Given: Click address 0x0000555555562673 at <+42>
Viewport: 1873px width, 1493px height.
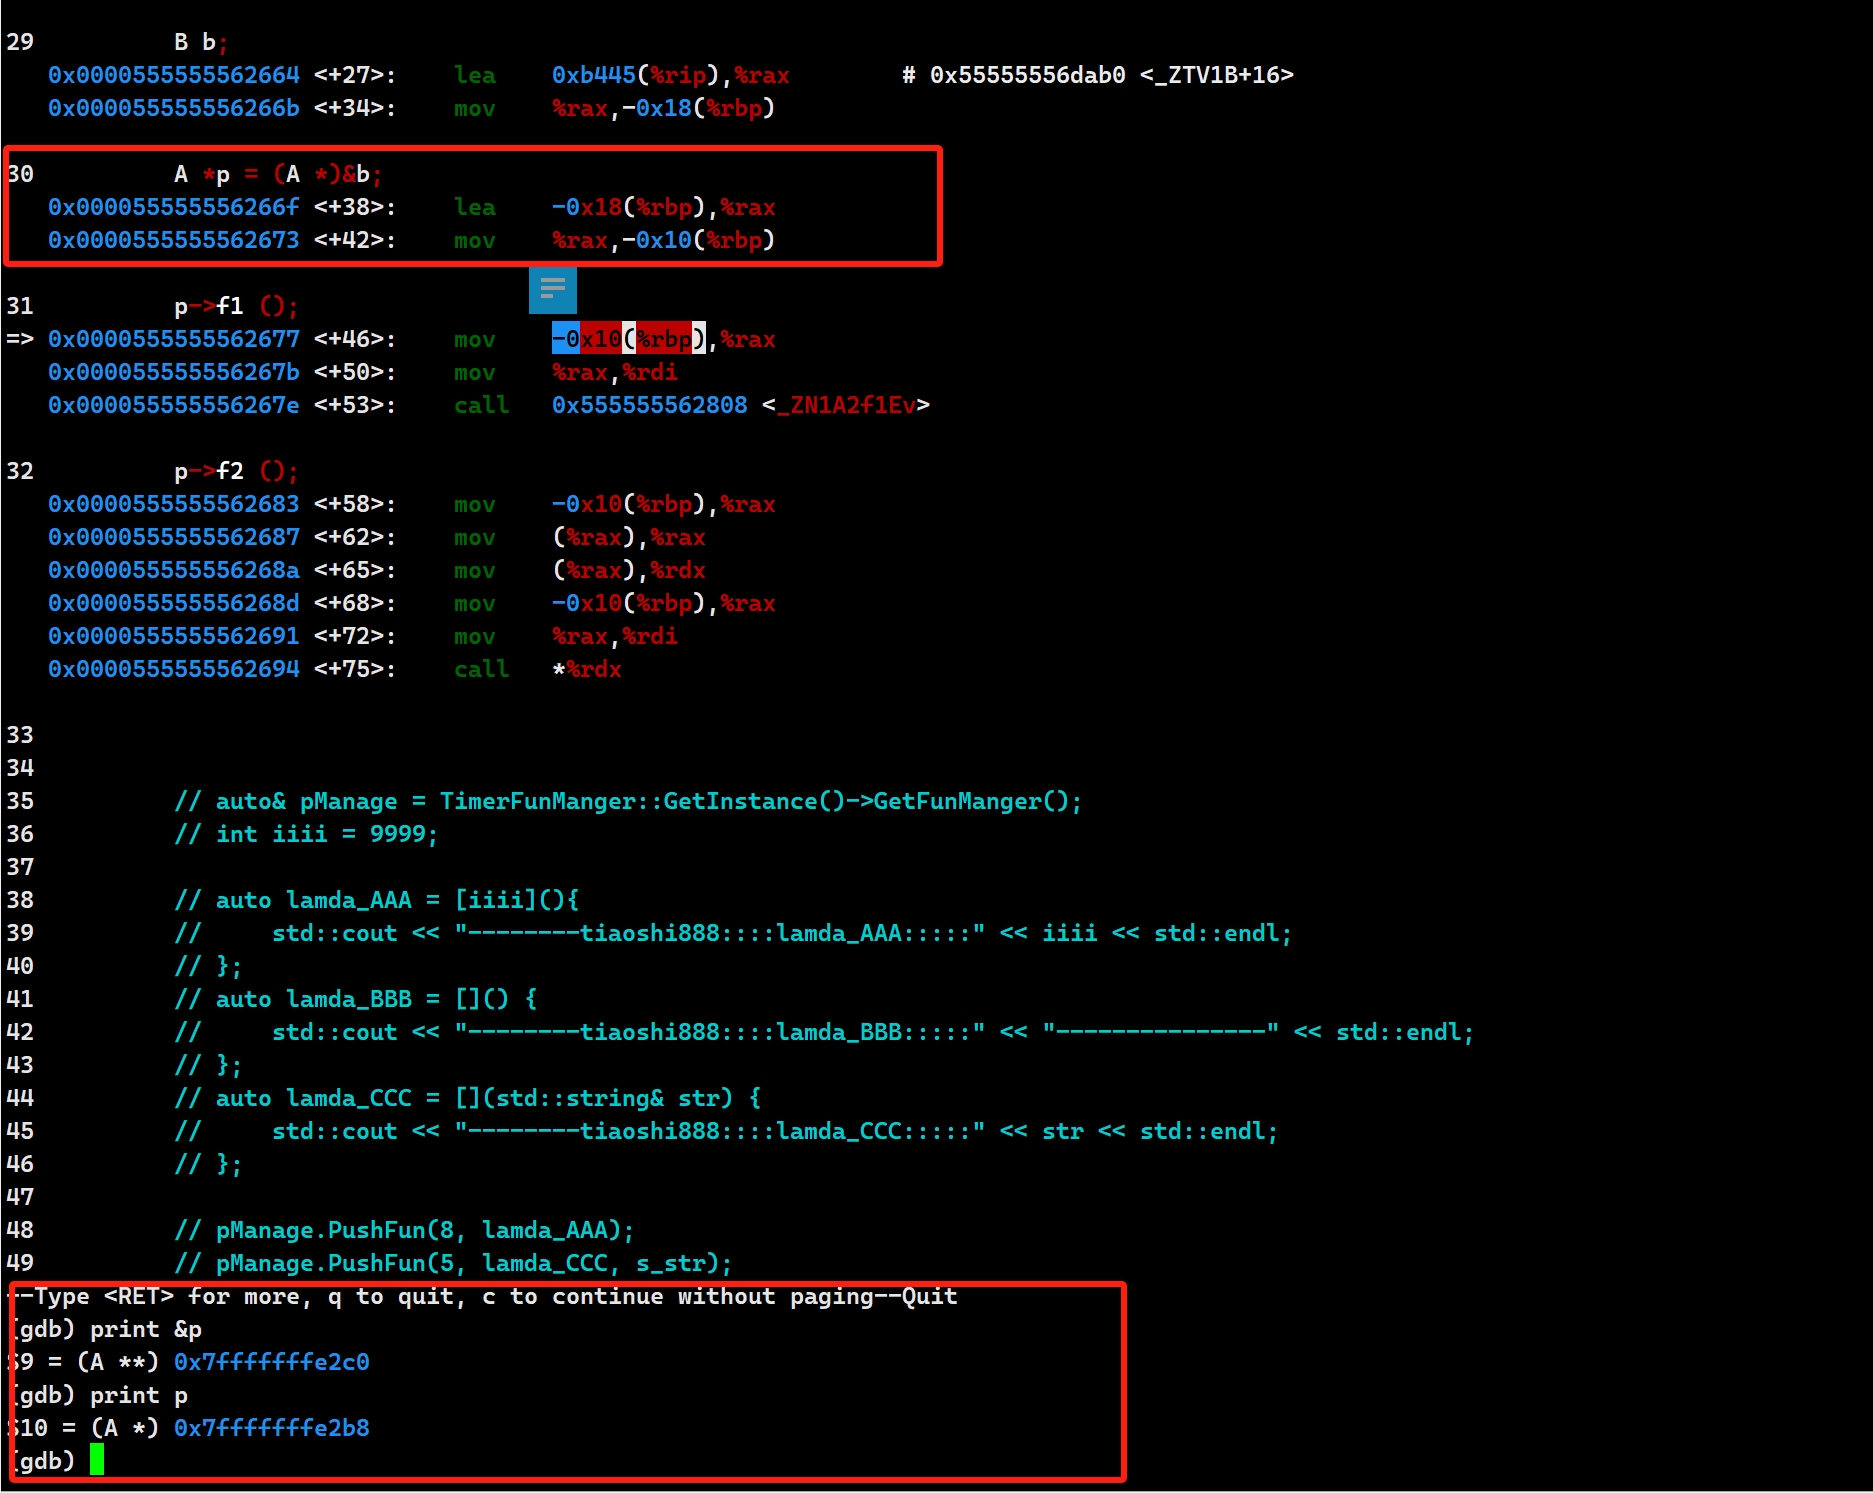Looking at the screenshot, I should tap(174, 240).
